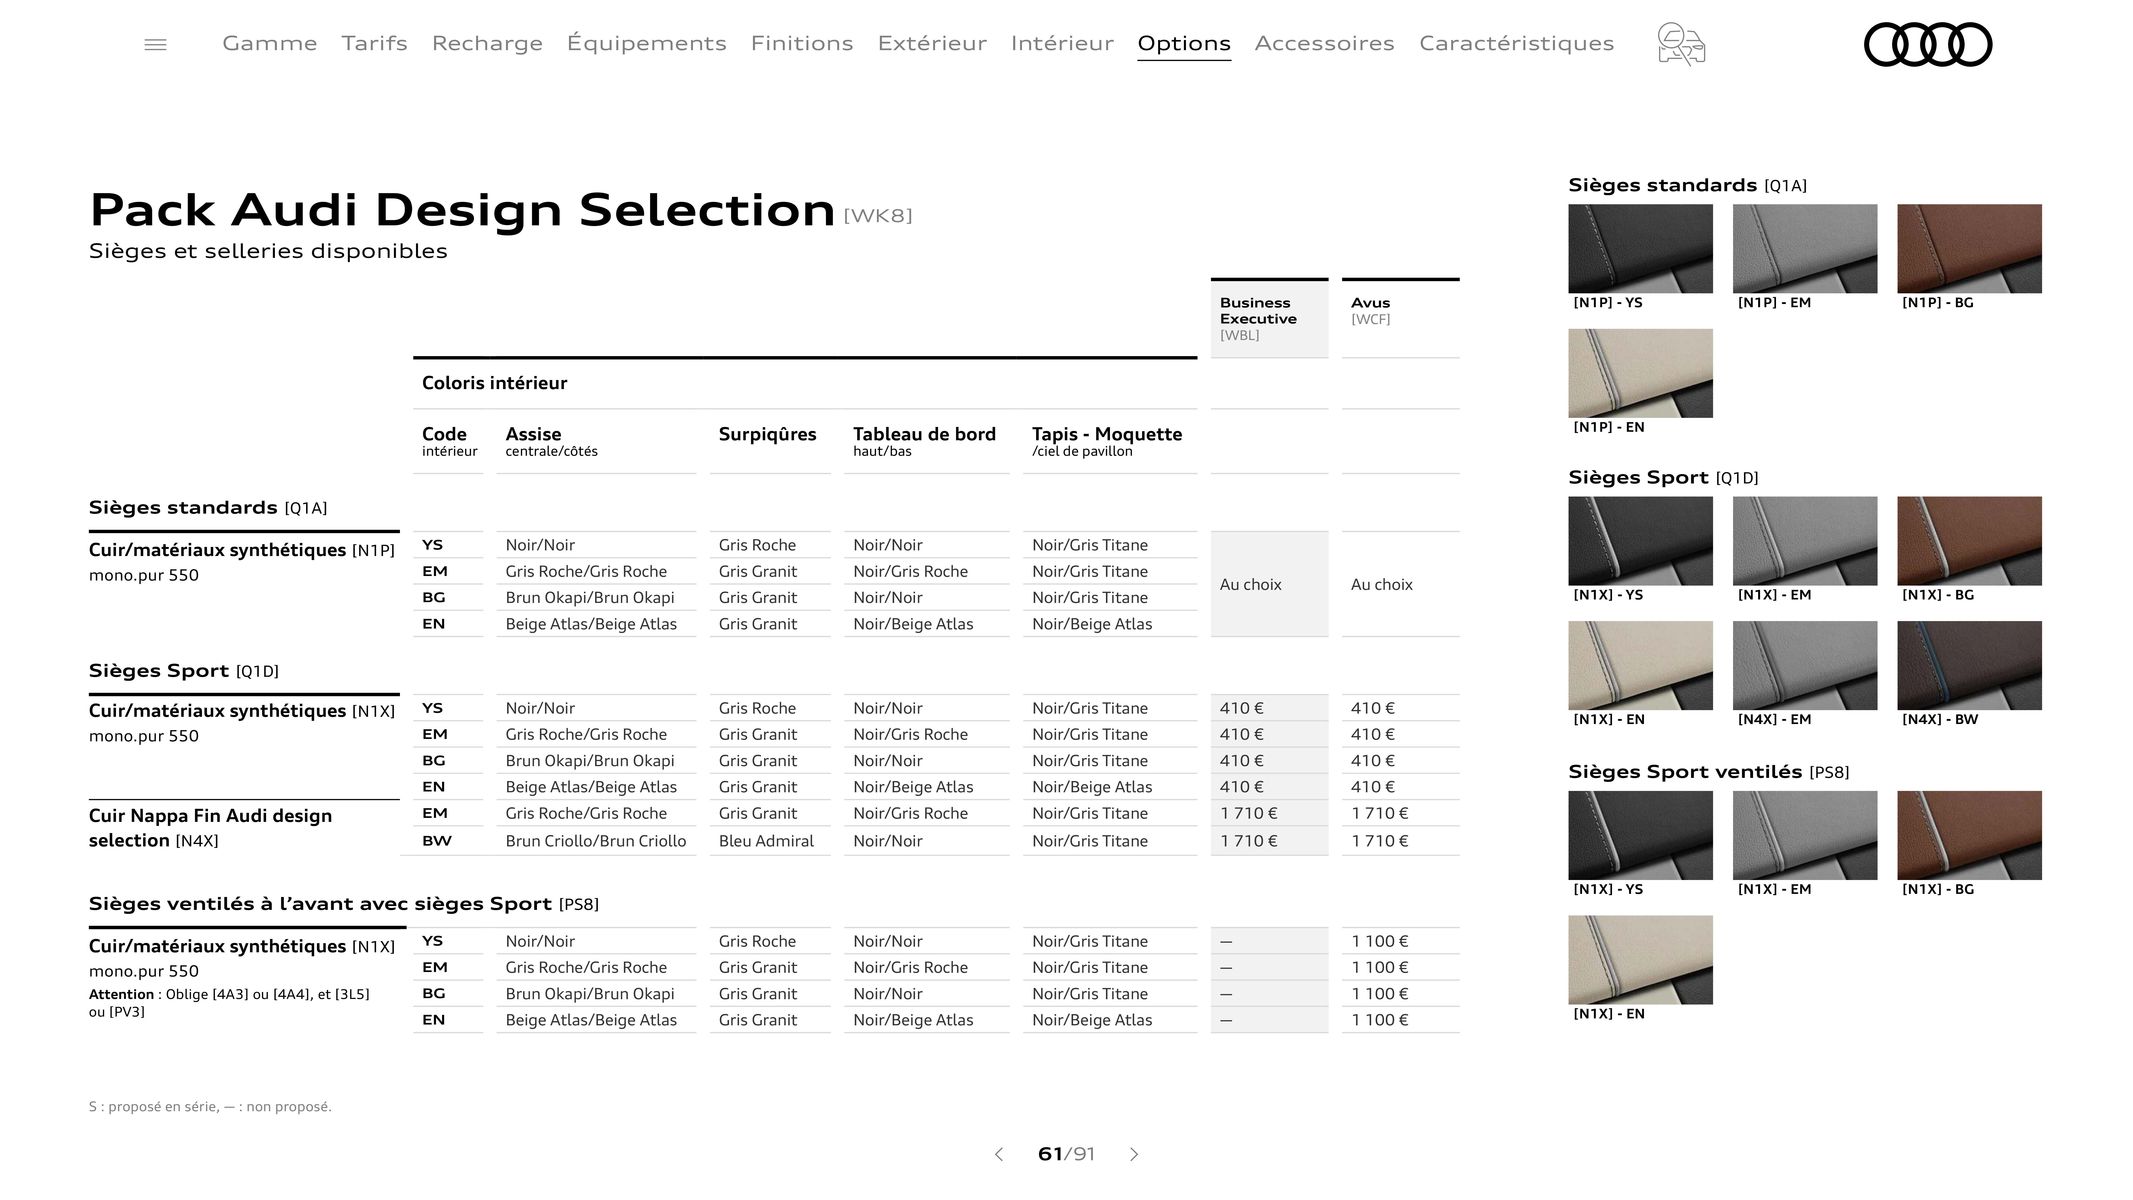This screenshot has width=2133, height=1200.
Task: Switch to the Équipements tab
Action: click(x=646, y=43)
